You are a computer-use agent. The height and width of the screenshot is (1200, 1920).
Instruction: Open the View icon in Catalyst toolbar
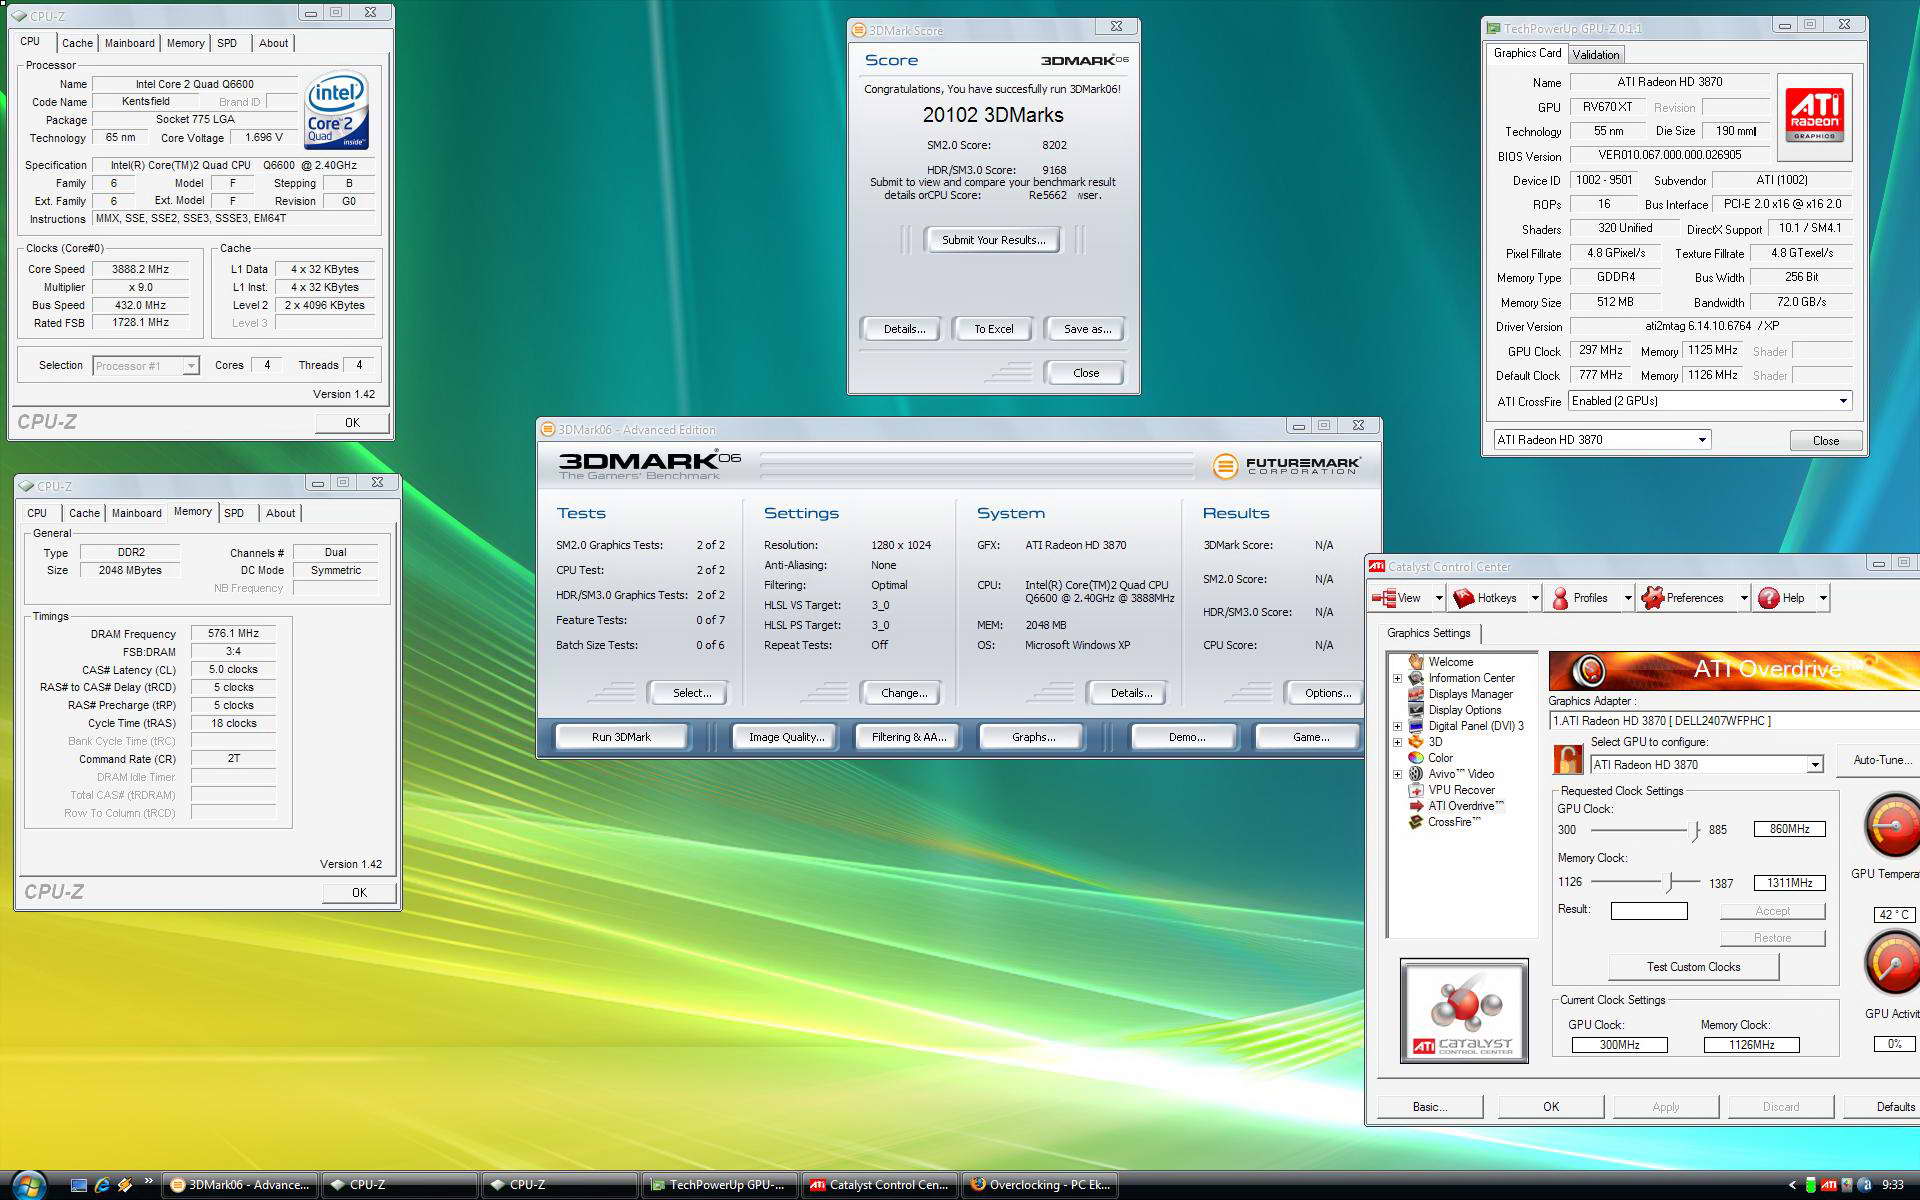click(x=1384, y=598)
